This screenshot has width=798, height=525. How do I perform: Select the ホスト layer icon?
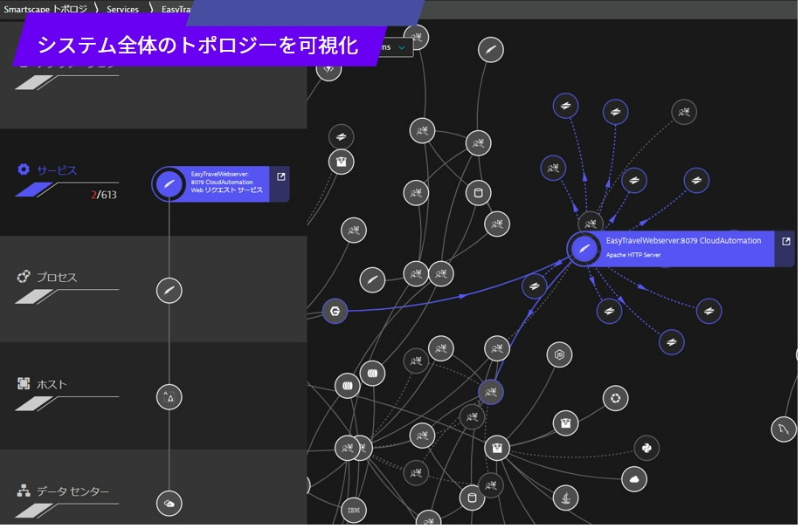[x=23, y=383]
